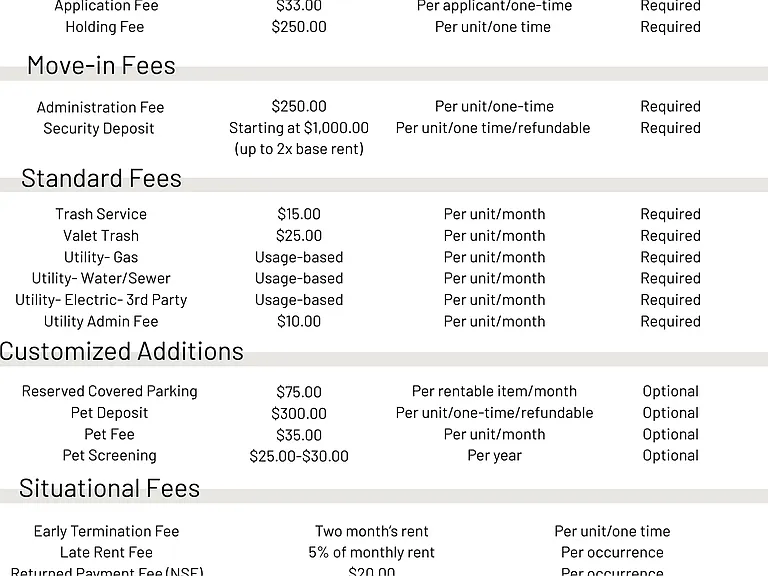The height and width of the screenshot is (576, 768).
Task: Click the Administration Fee label
Action: click(100, 107)
